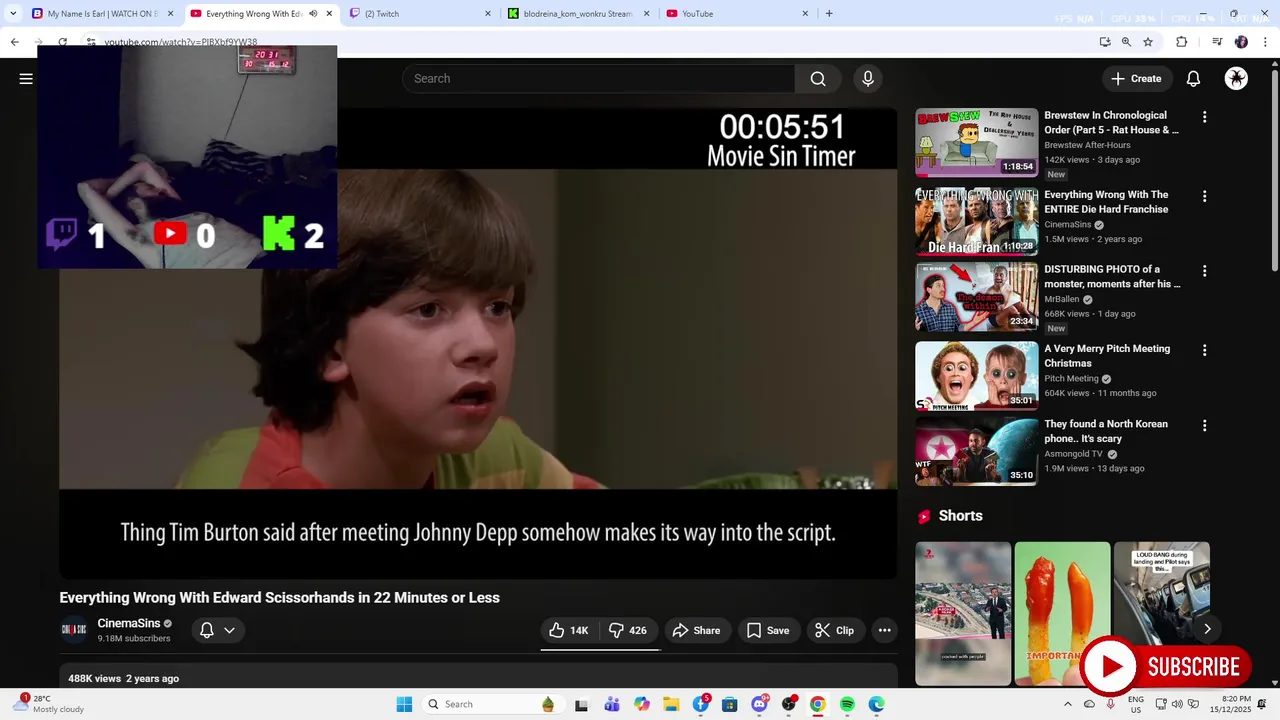Open options for MrBallen video

(x=1204, y=271)
